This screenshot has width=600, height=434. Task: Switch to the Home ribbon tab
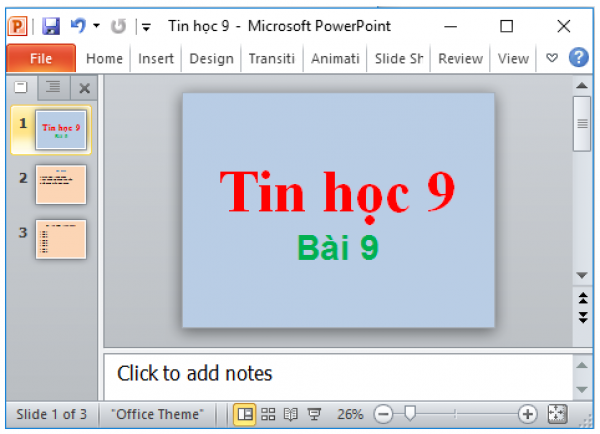coord(104,59)
